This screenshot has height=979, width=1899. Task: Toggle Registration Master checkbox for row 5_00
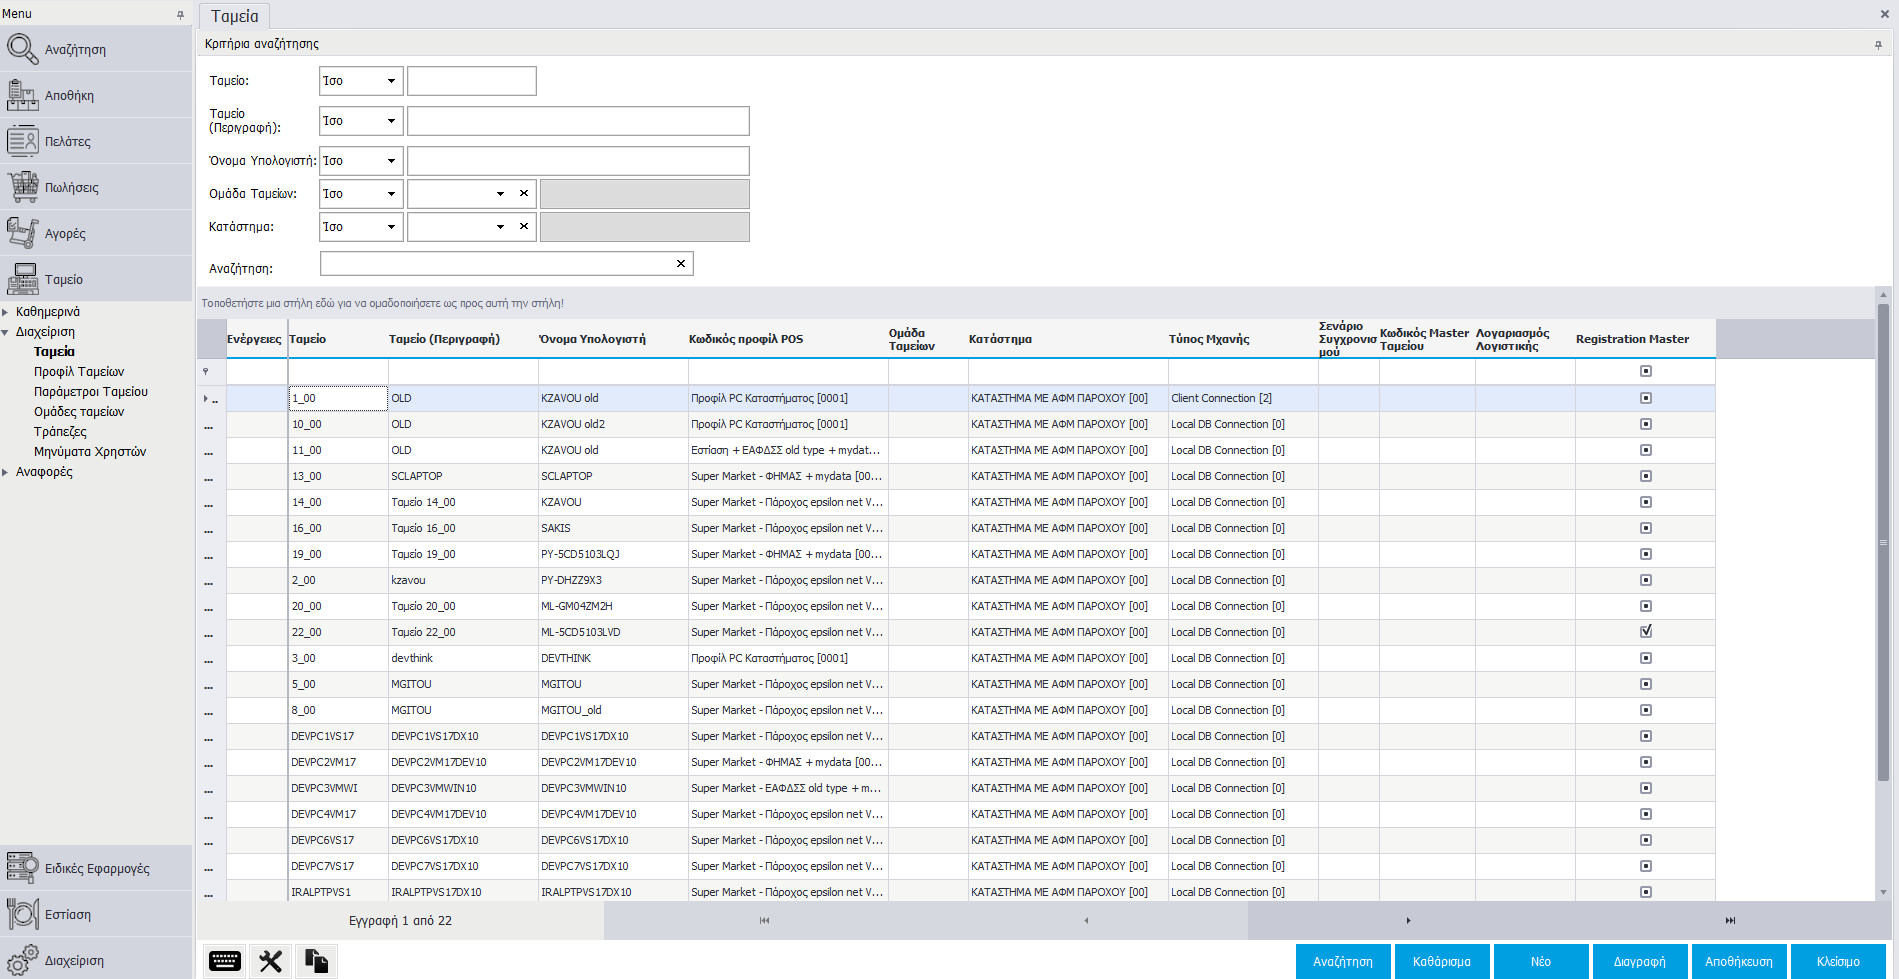tap(1645, 684)
